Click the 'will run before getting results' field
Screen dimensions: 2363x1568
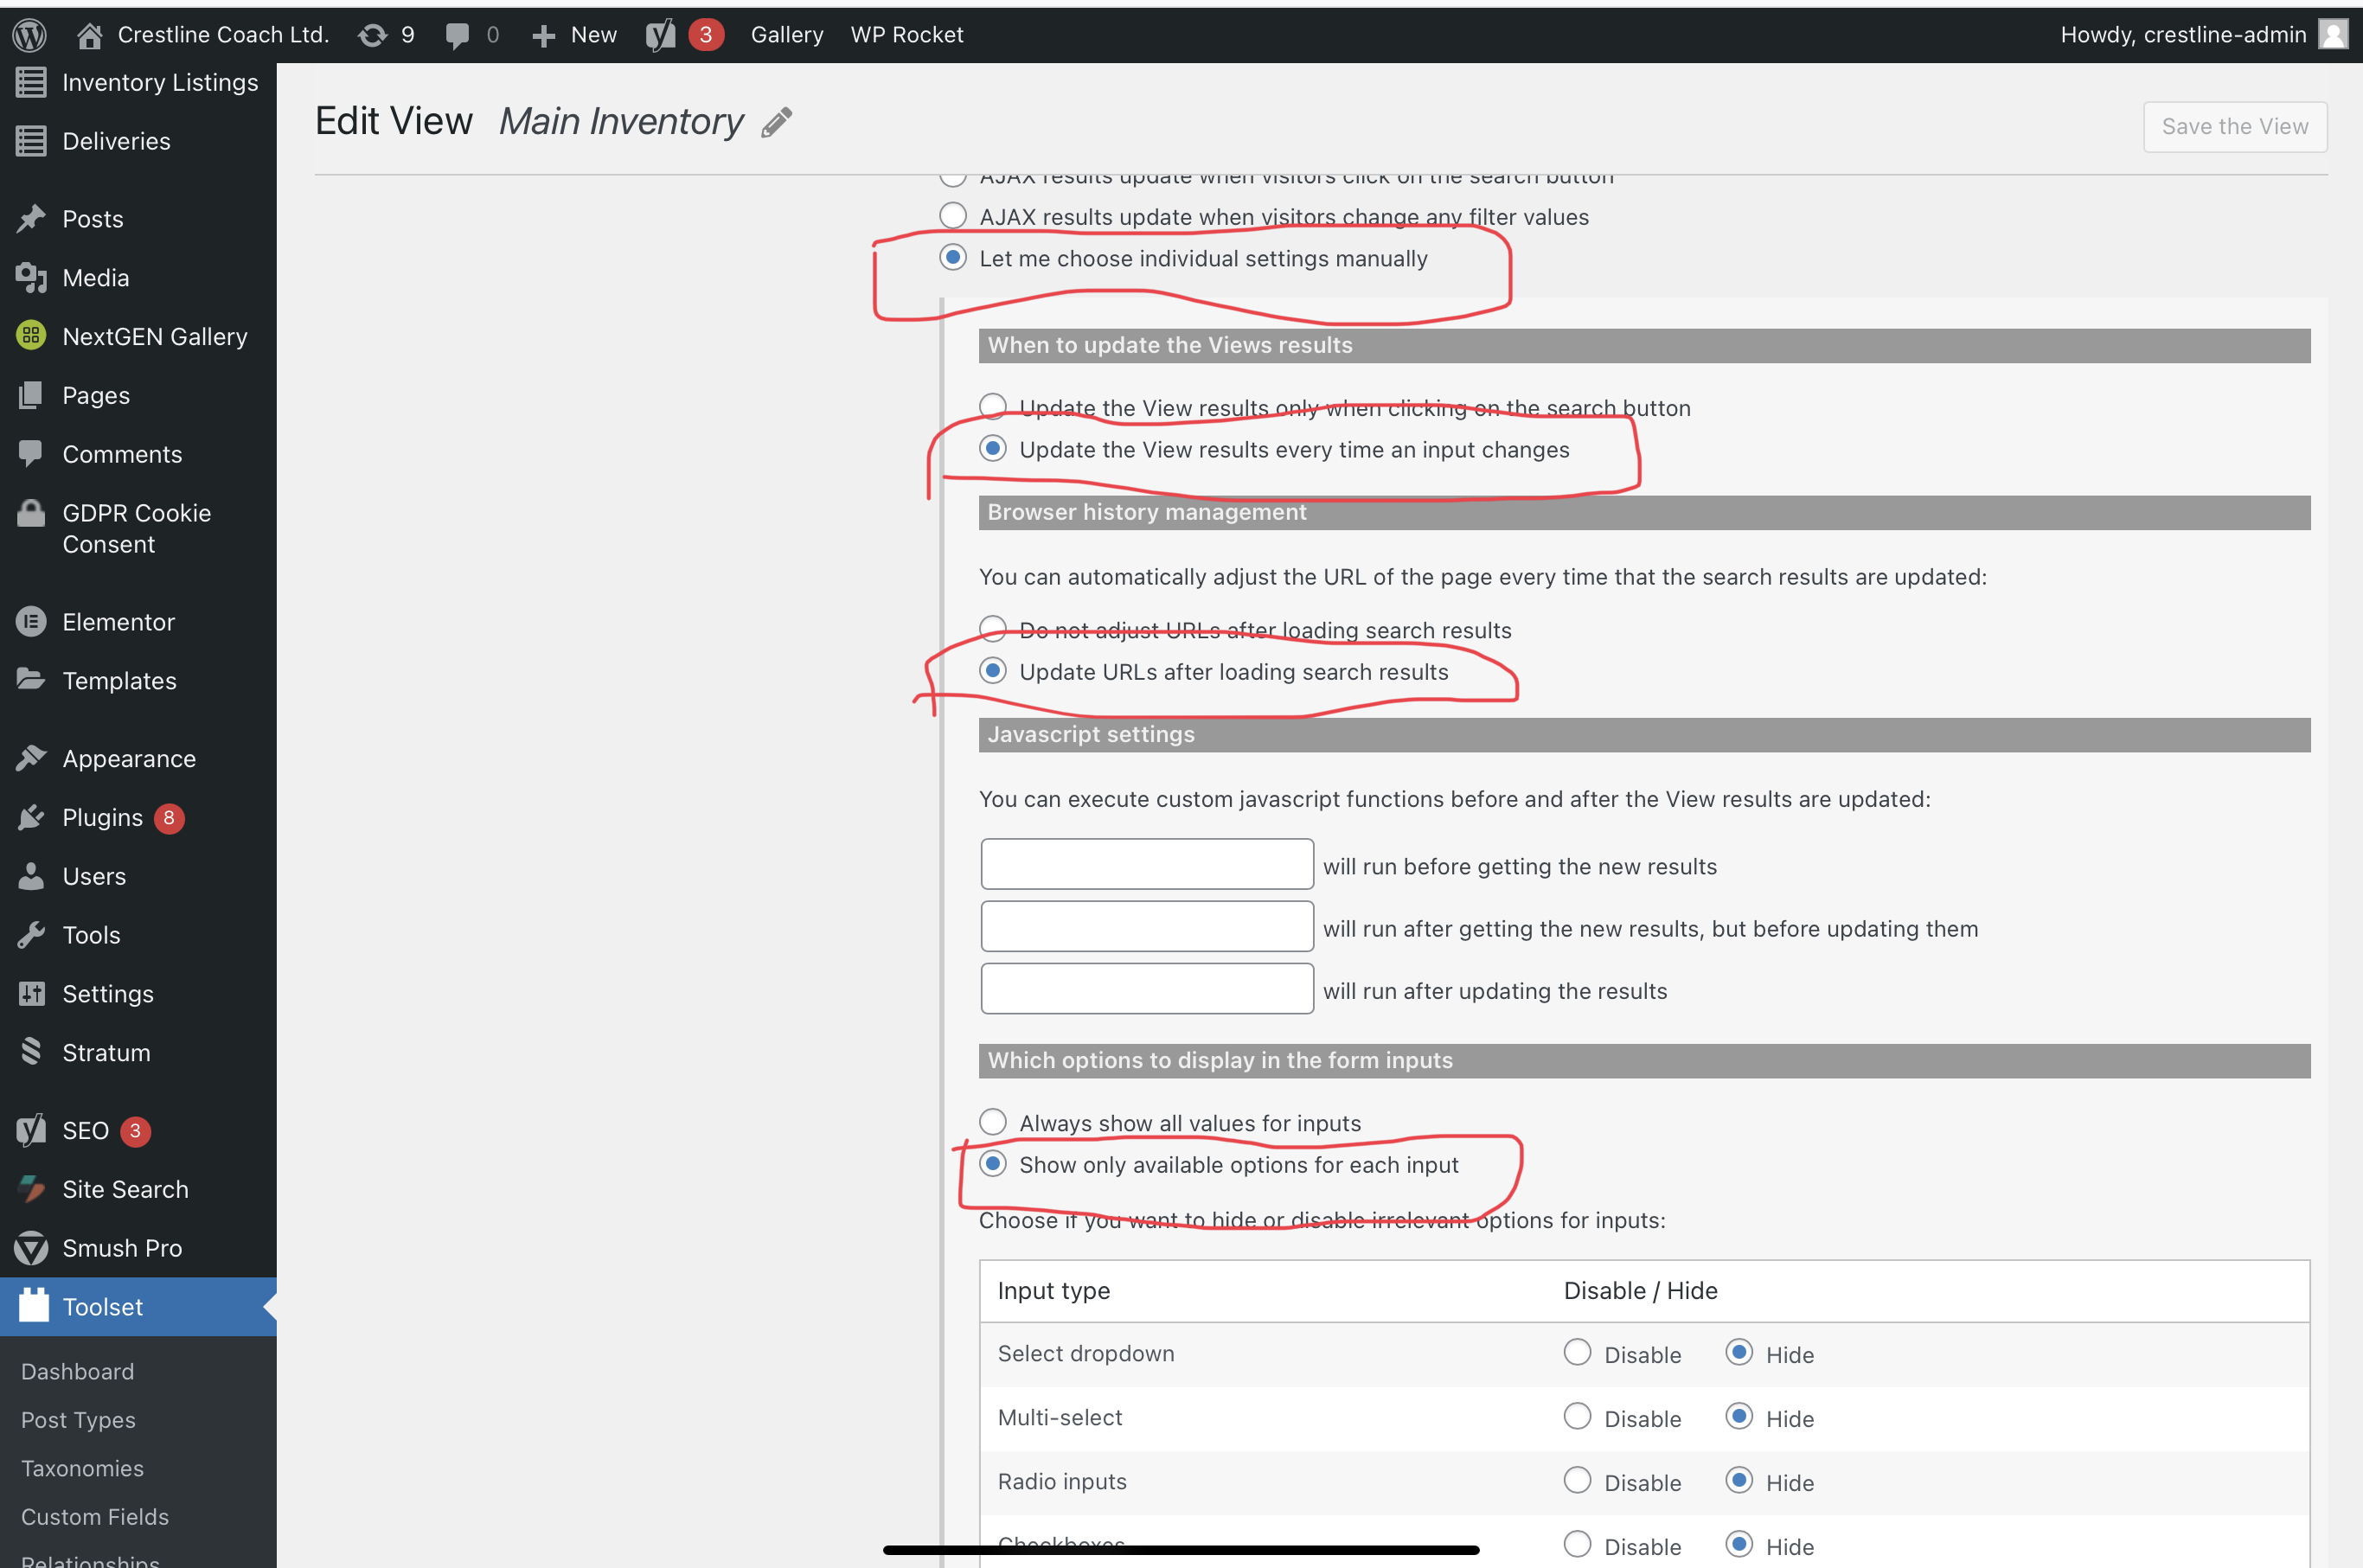(1146, 864)
